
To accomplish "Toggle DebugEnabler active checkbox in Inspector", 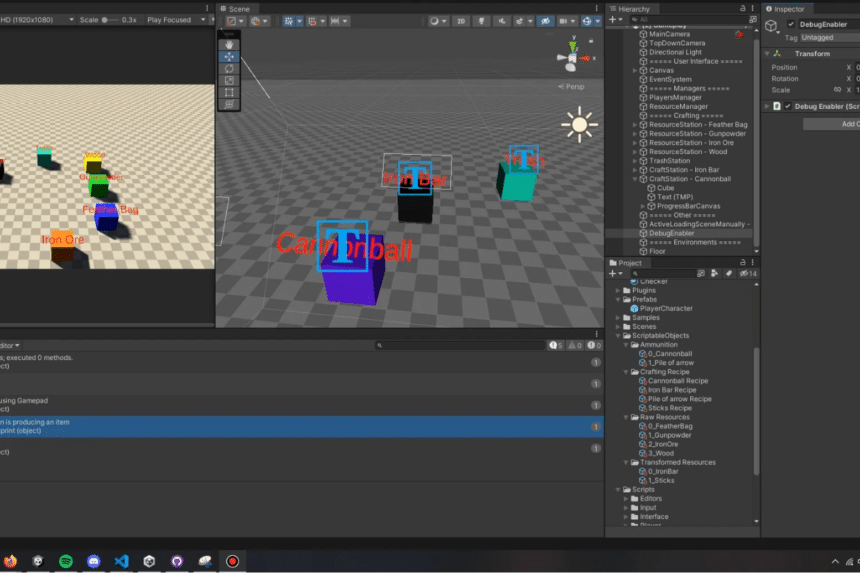I will pos(791,24).
